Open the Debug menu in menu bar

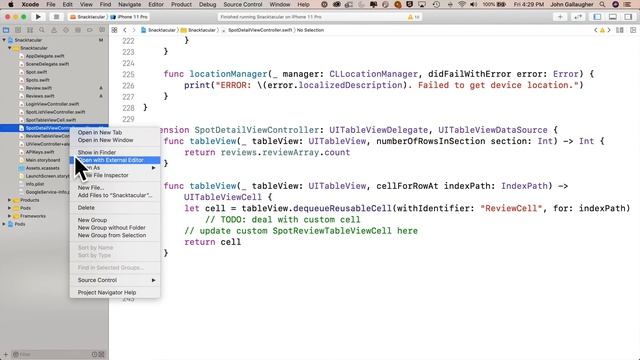point(207,4)
